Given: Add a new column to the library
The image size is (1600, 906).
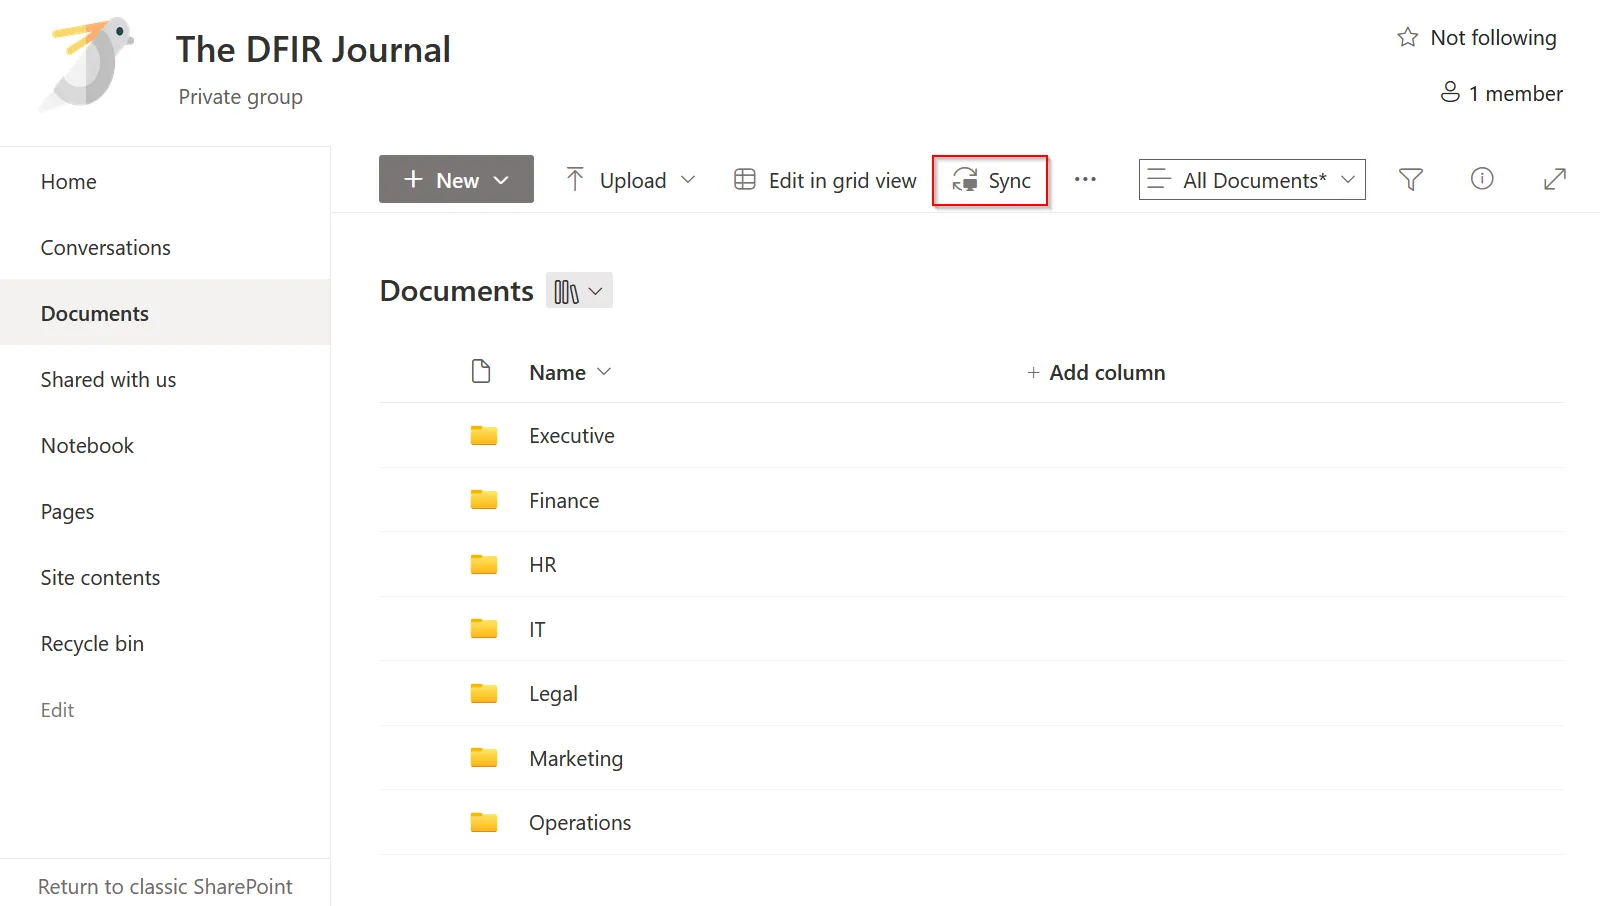Looking at the screenshot, I should tap(1097, 372).
